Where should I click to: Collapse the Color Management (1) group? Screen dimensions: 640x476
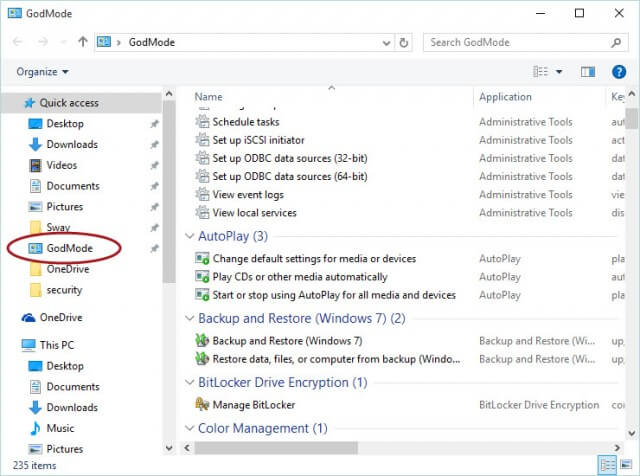[x=189, y=428]
